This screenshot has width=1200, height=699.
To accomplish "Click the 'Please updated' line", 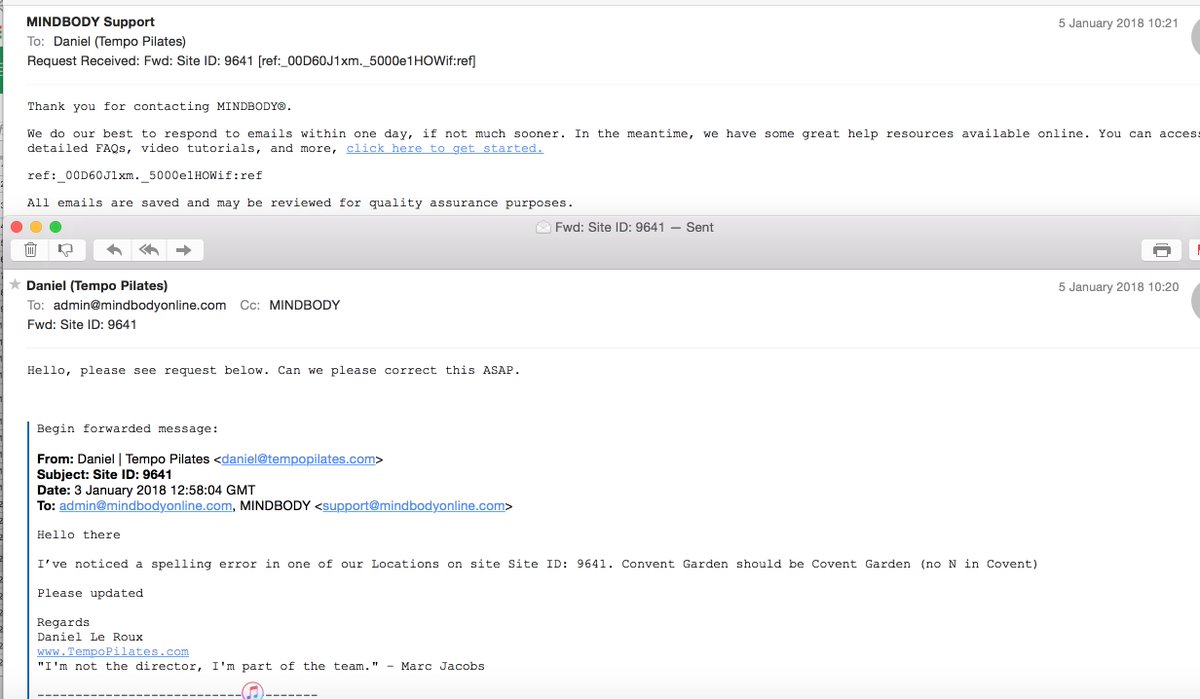I will pyautogui.click(x=90, y=593).
